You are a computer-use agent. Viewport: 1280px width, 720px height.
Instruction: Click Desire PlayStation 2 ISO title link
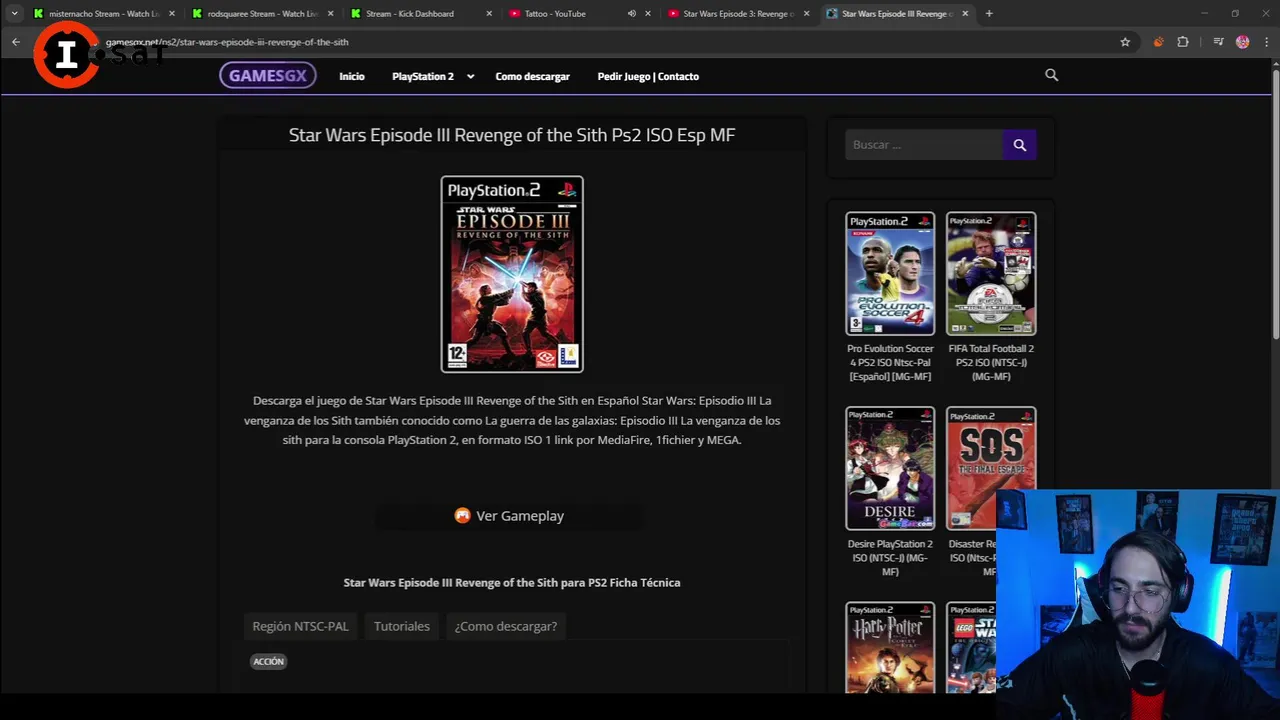(890, 558)
